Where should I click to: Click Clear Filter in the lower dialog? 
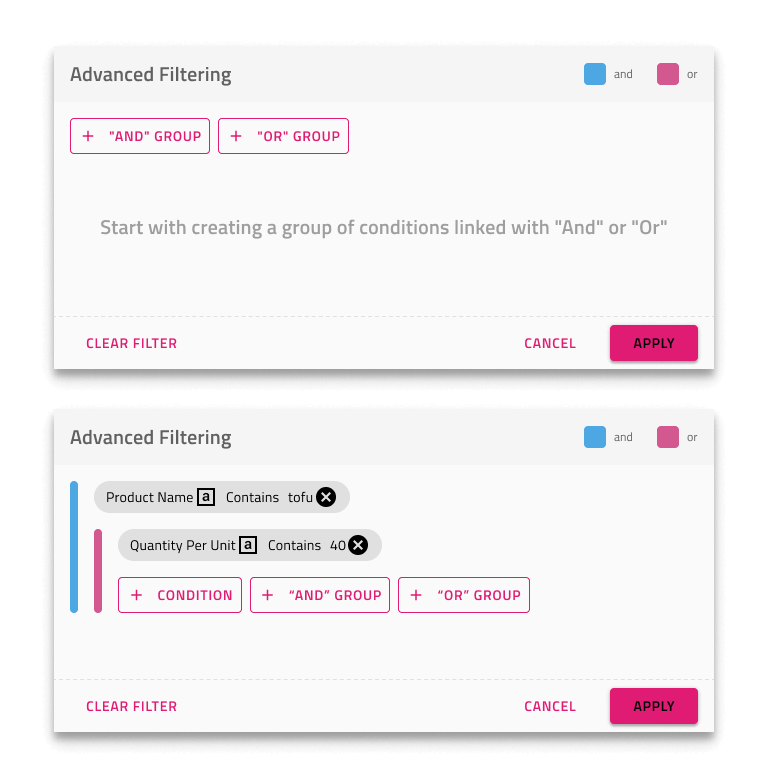point(131,706)
